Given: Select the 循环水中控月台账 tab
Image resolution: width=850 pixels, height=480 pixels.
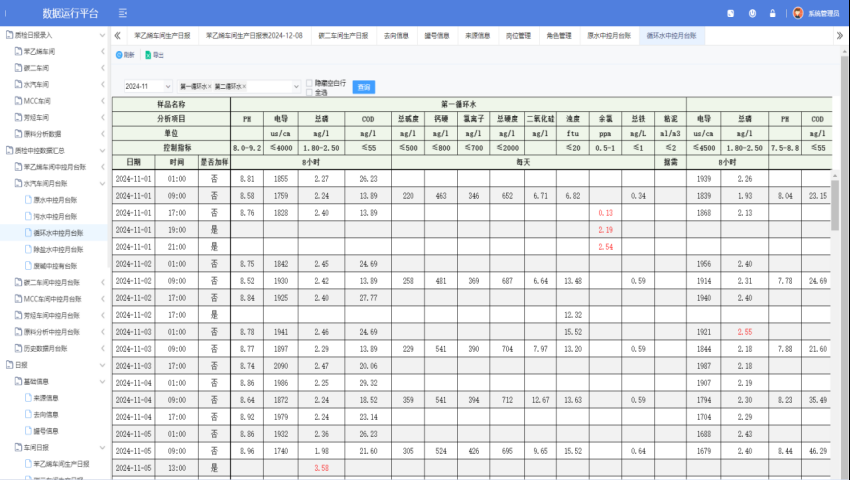Looking at the screenshot, I should pos(672,36).
